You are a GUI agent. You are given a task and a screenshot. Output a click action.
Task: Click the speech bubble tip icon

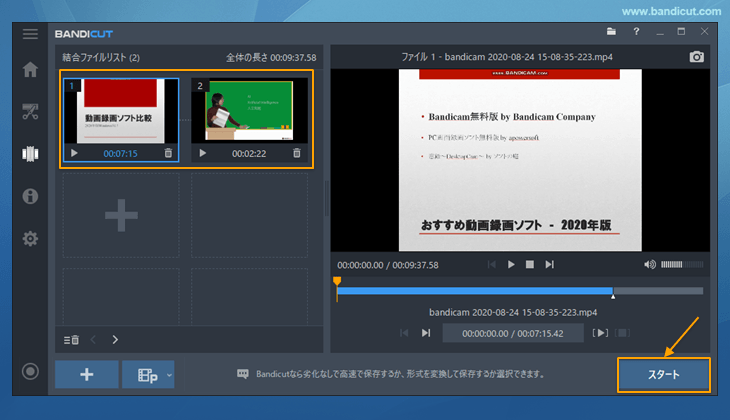243,374
